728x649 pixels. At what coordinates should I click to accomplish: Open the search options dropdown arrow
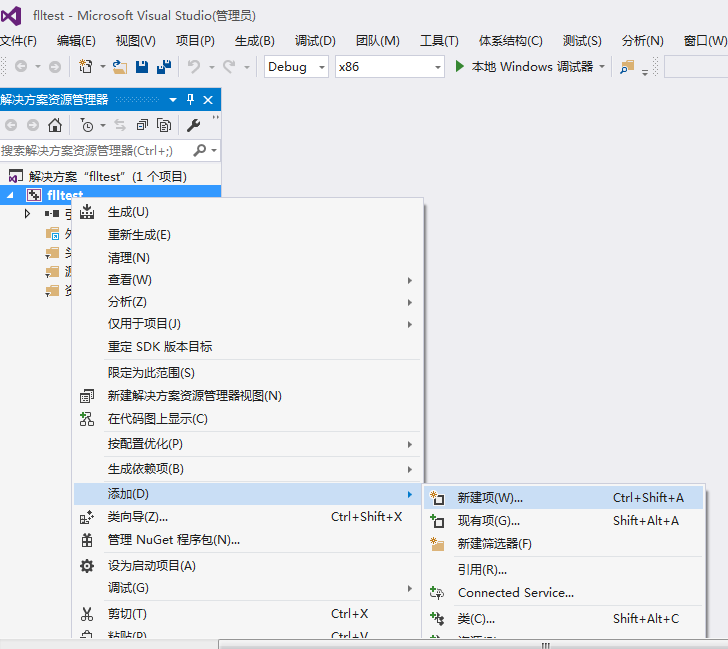(214, 150)
